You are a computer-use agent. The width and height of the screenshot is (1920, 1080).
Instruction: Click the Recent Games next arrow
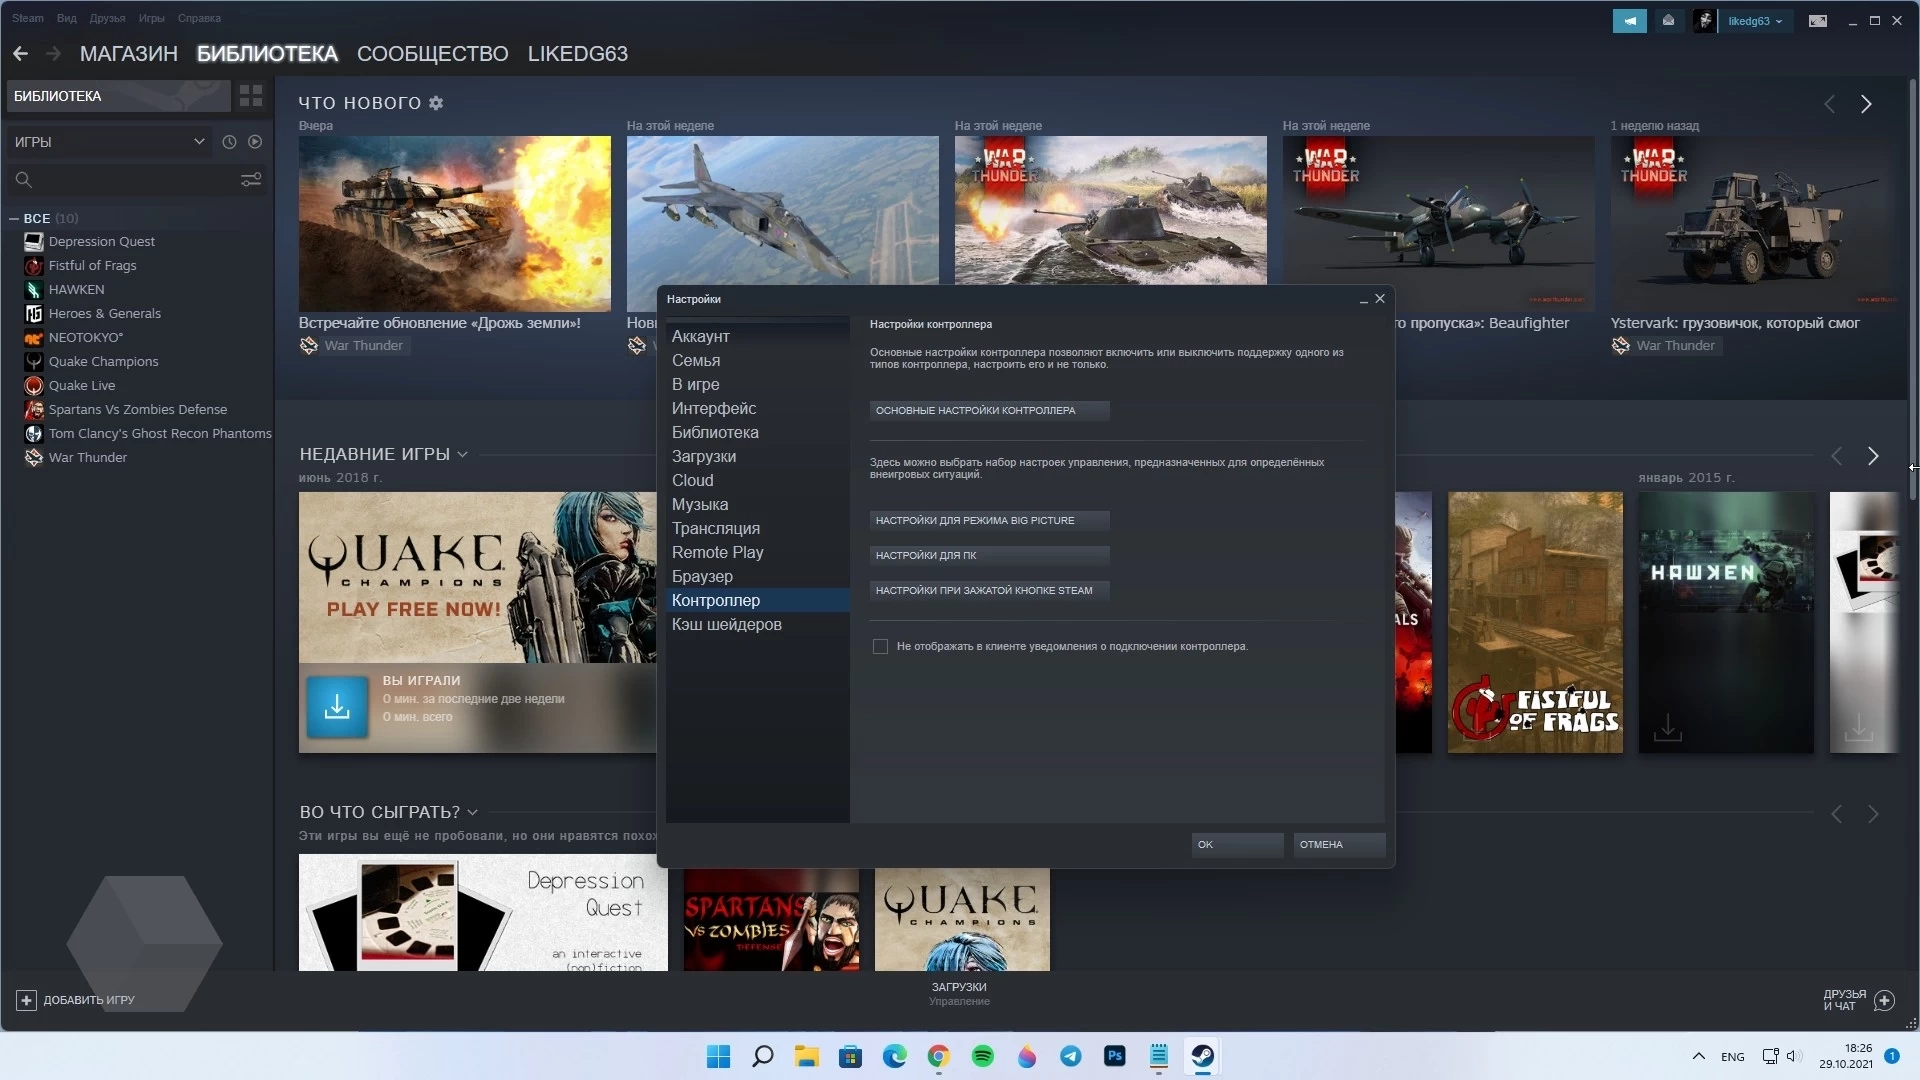[1873, 456]
